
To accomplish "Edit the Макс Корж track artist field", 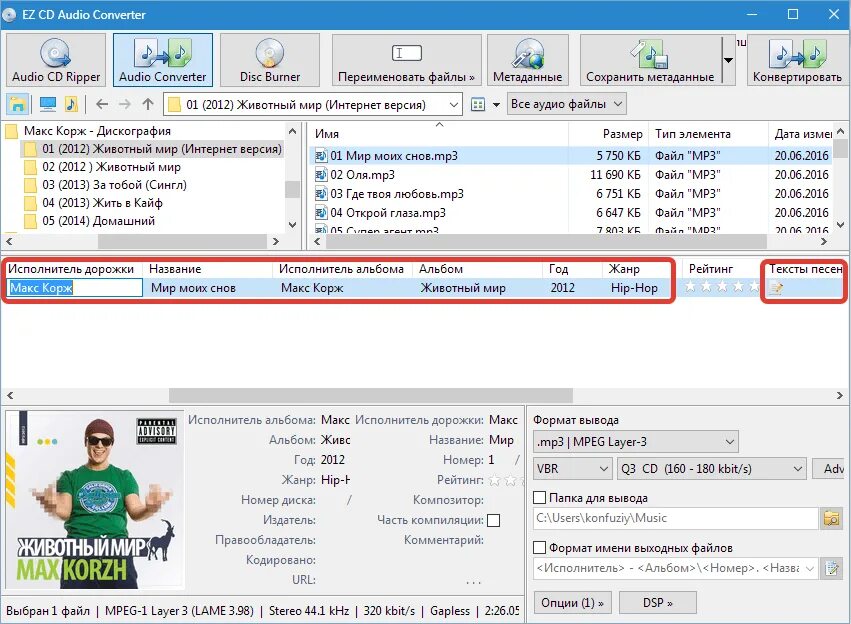I will pyautogui.click(x=75, y=288).
